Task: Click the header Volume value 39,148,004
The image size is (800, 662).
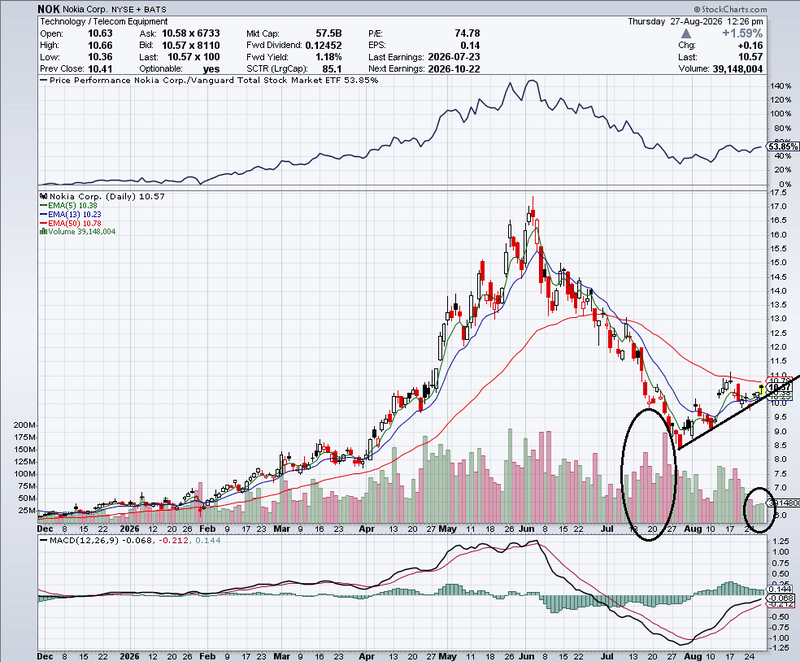Action: coord(737,69)
